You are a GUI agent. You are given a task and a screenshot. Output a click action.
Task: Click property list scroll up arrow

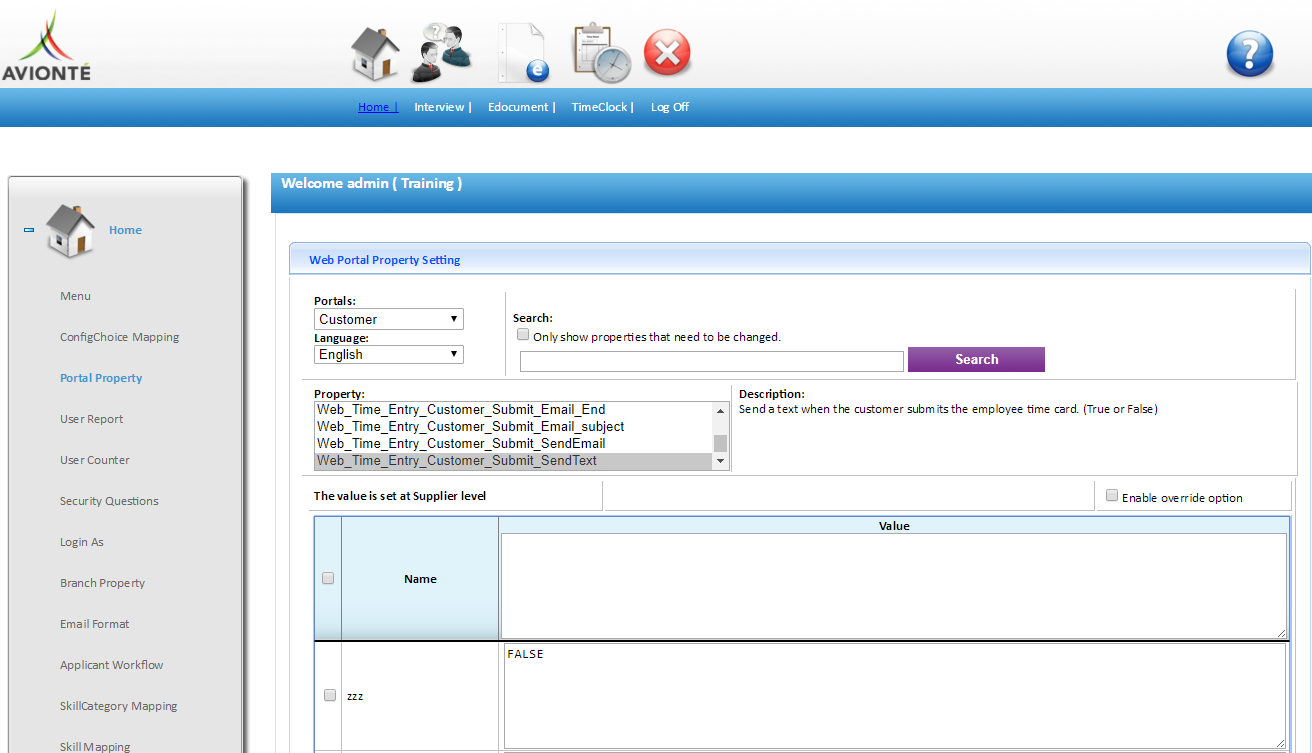tap(720, 410)
